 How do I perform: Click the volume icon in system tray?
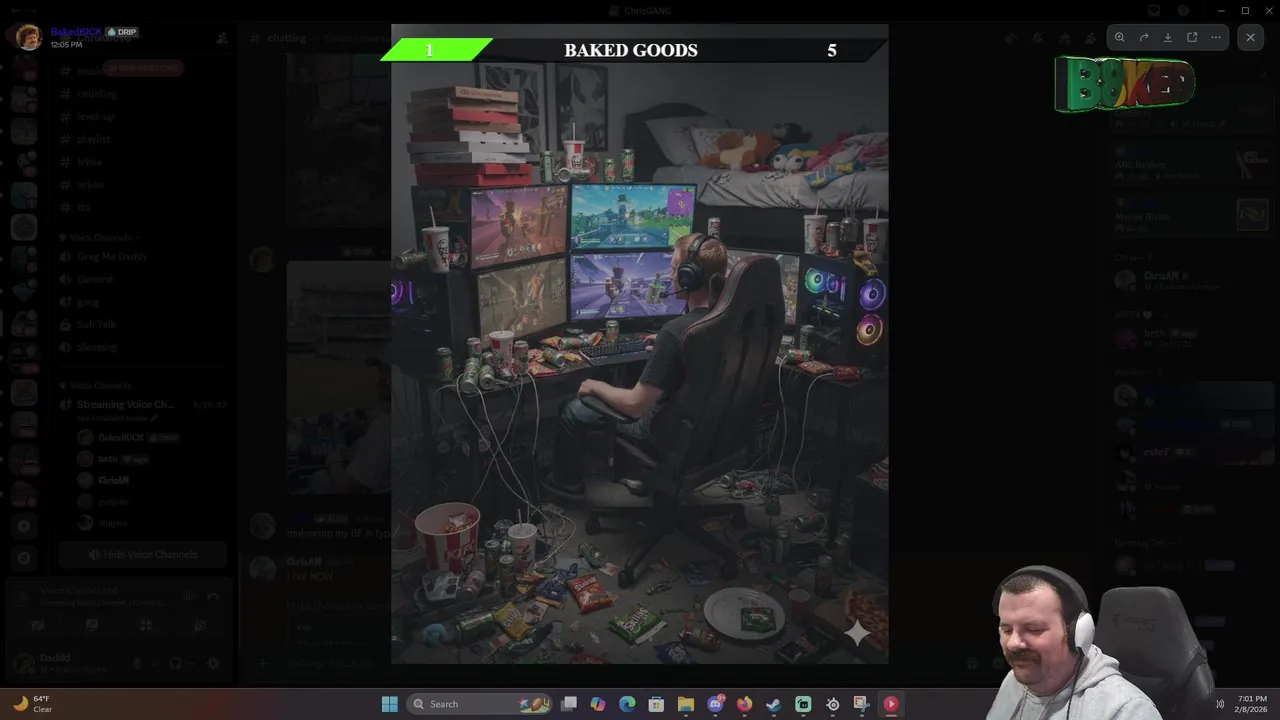[1219, 704]
